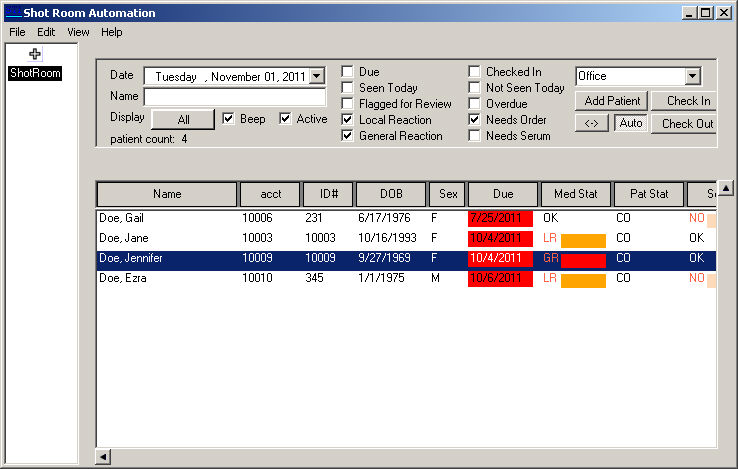Sort by the Name column header
This screenshot has height=469, width=738.
click(x=167, y=194)
